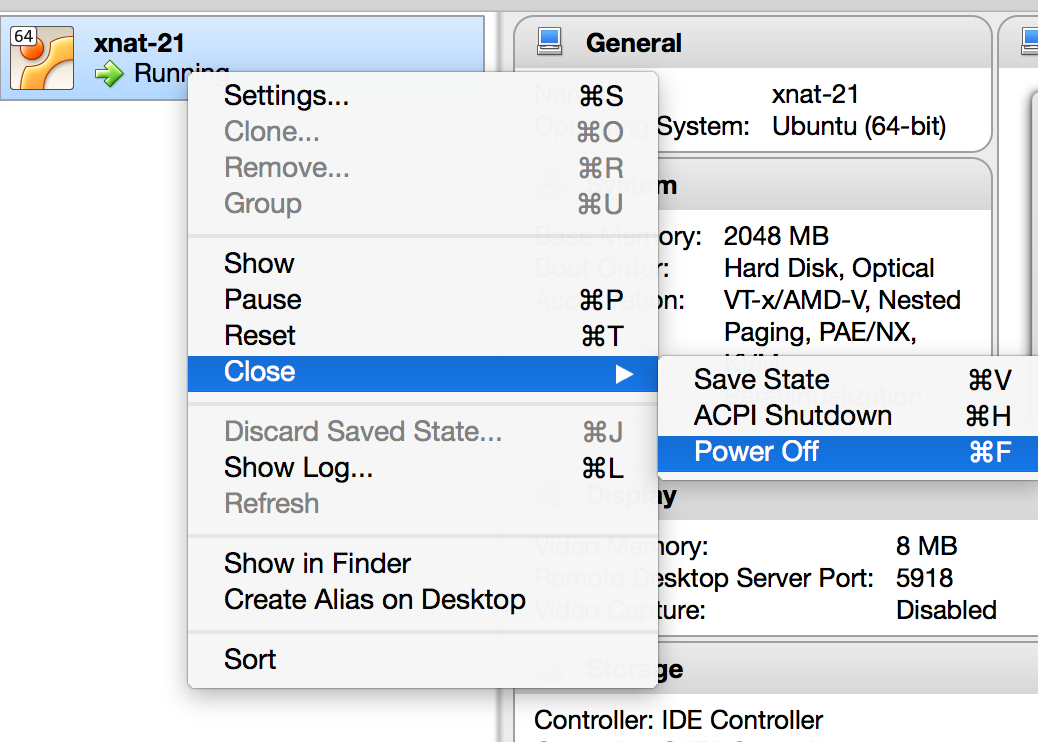
Task: Open Show Log... entry
Action: (298, 468)
